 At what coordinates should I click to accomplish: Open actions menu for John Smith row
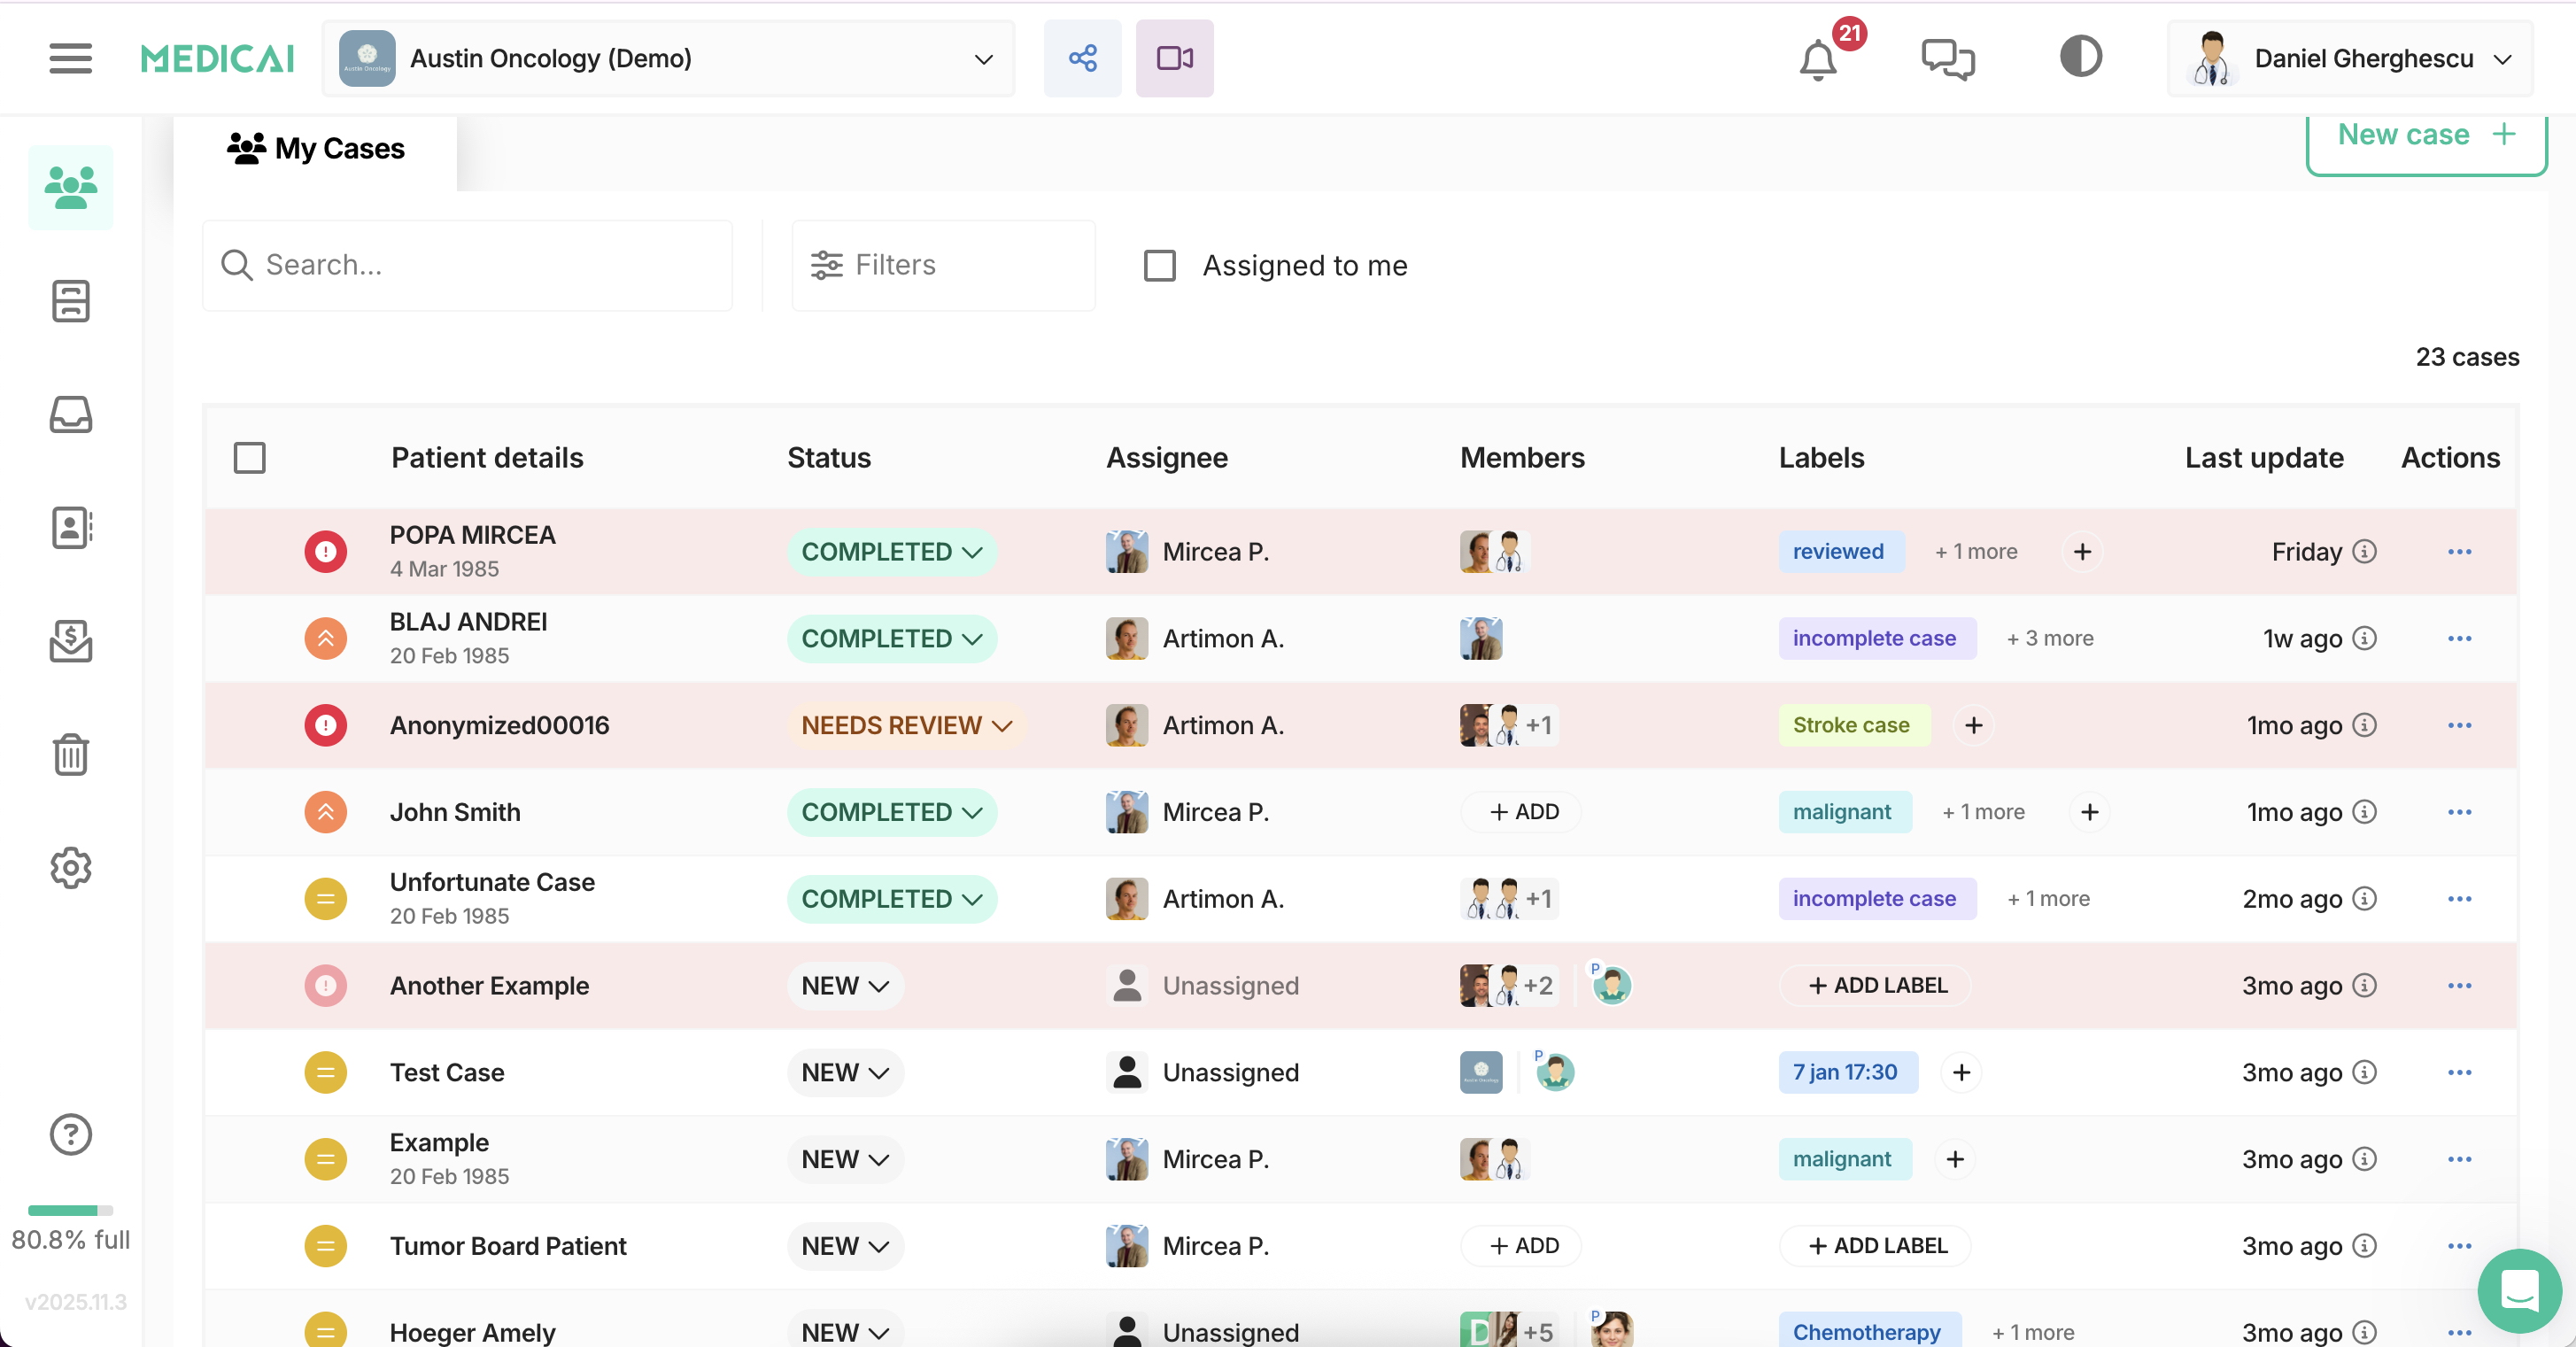click(2459, 812)
